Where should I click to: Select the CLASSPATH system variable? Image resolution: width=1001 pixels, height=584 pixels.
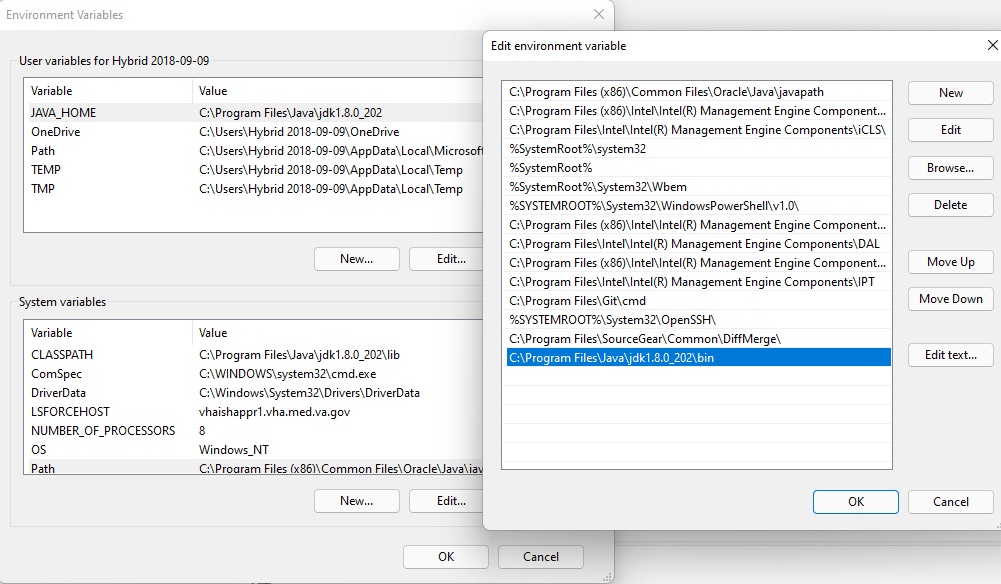[255, 355]
